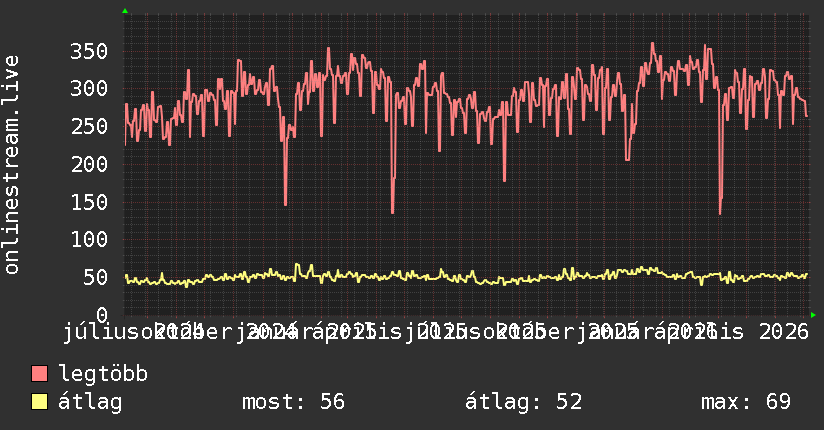Click the most: 56 statistic
Viewport: 824px width, 430px height.
(293, 402)
